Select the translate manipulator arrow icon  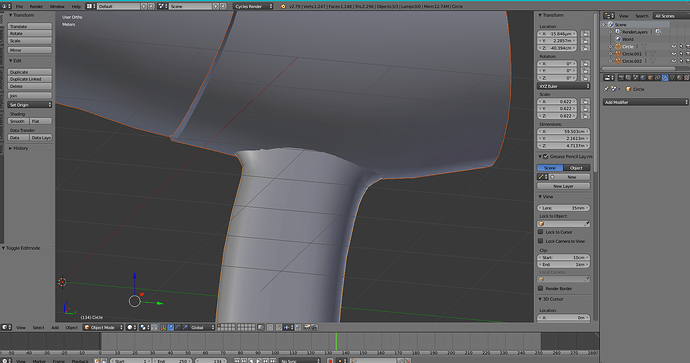[171, 327]
